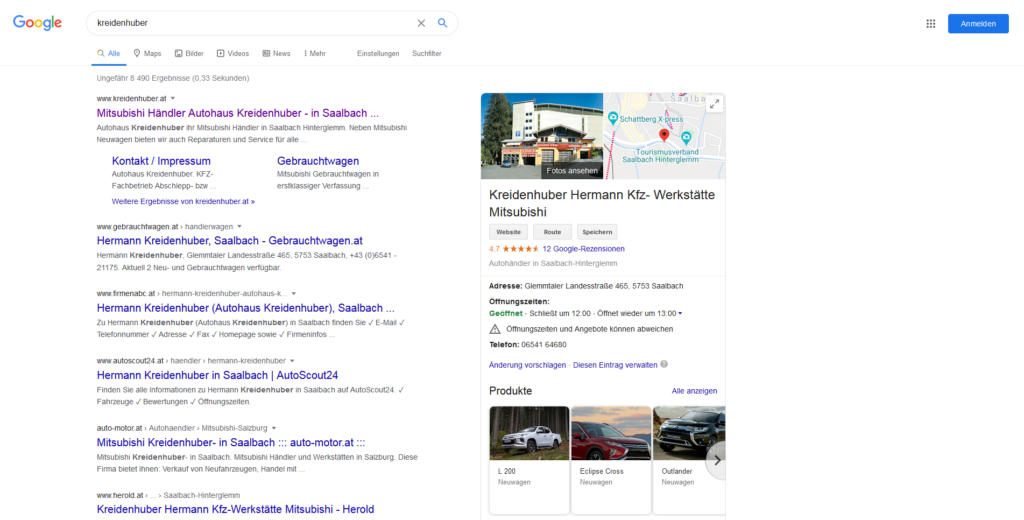Switch to the Bilder tab
Image resolution: width=1024 pixels, height=520 pixels.
189,54
